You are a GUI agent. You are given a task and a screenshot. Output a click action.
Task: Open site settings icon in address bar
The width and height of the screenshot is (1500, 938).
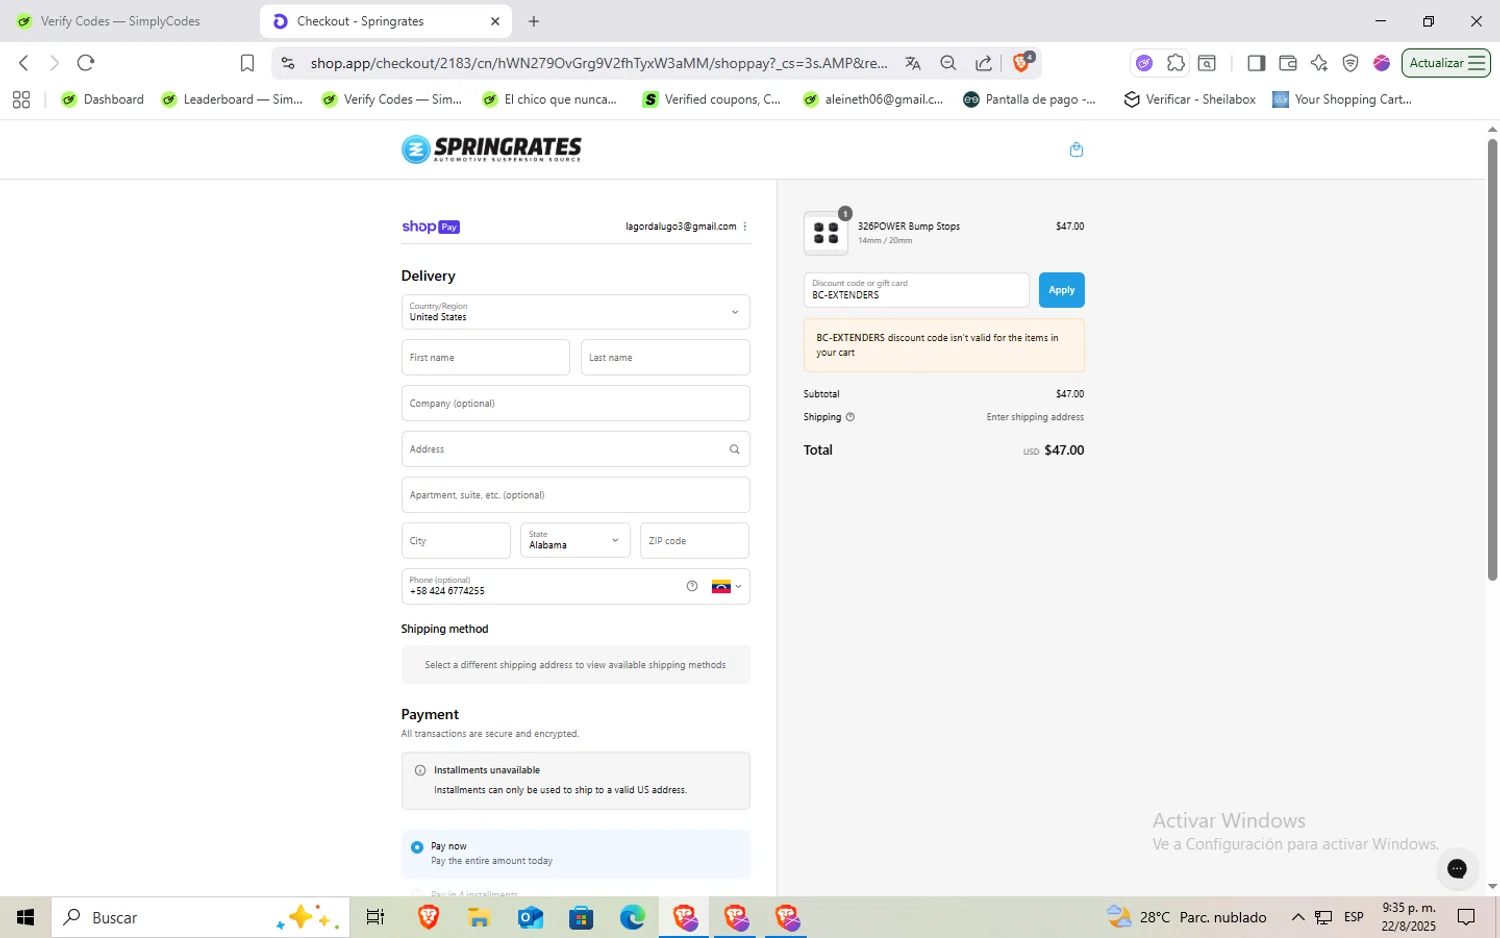288,63
